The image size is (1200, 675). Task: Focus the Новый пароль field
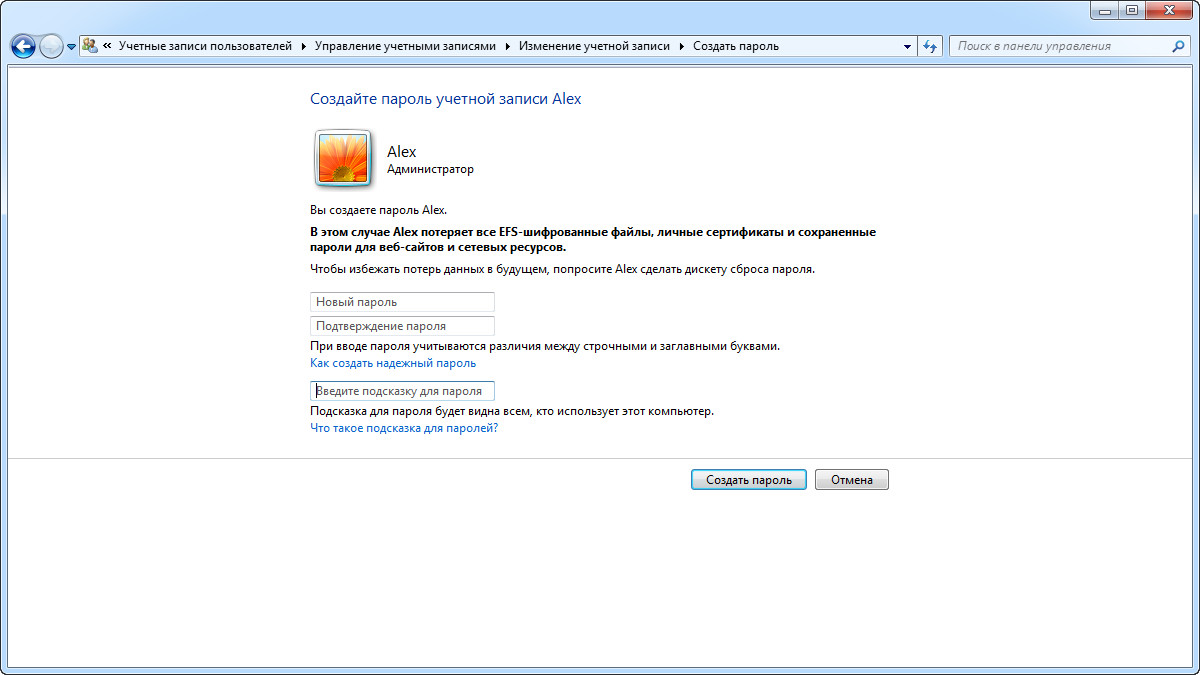[402, 302]
